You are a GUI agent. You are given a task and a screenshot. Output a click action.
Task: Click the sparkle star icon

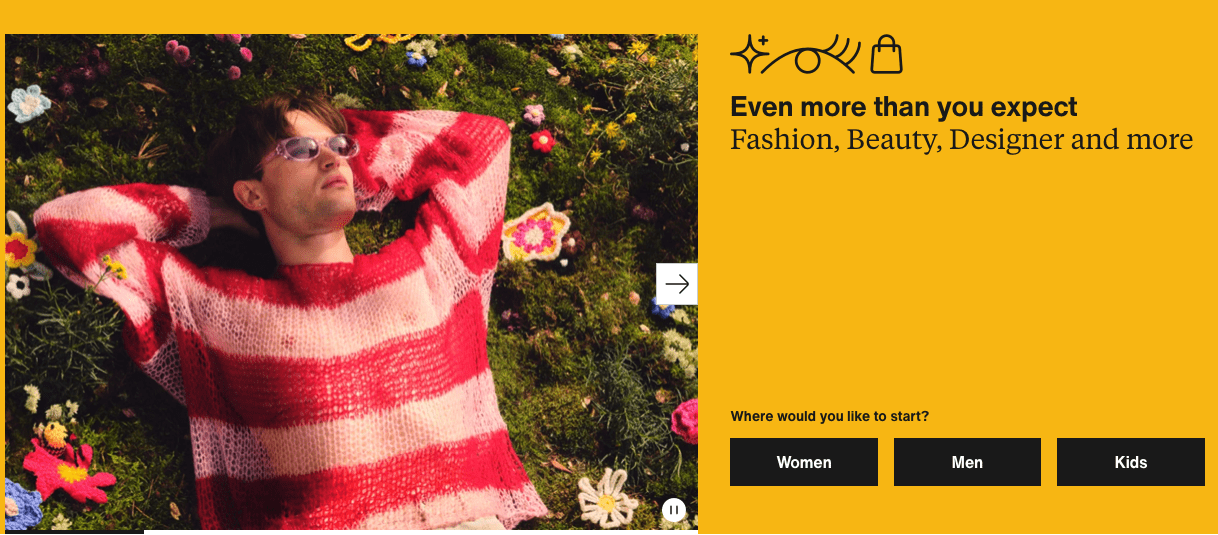(749, 54)
